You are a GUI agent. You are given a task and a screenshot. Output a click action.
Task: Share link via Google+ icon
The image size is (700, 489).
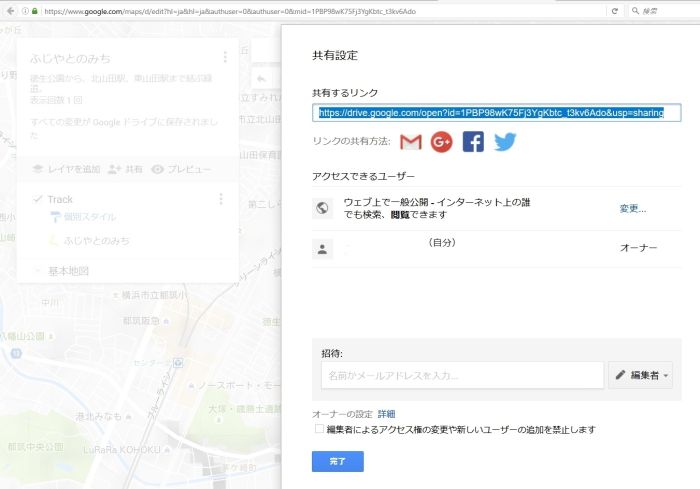point(442,142)
